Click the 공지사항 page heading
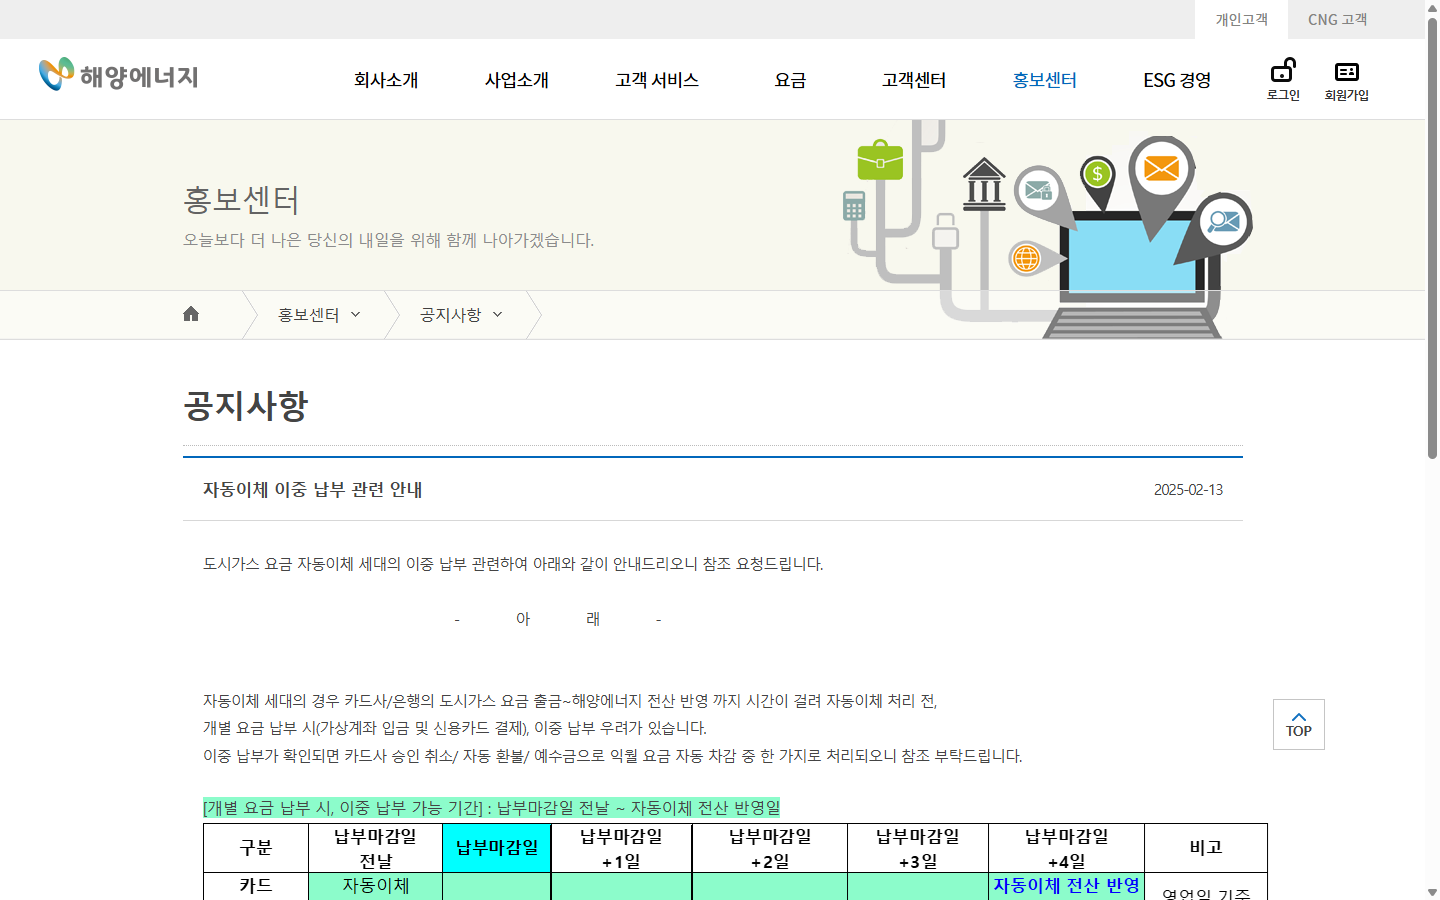Image resolution: width=1440 pixels, height=900 pixels. (x=246, y=405)
